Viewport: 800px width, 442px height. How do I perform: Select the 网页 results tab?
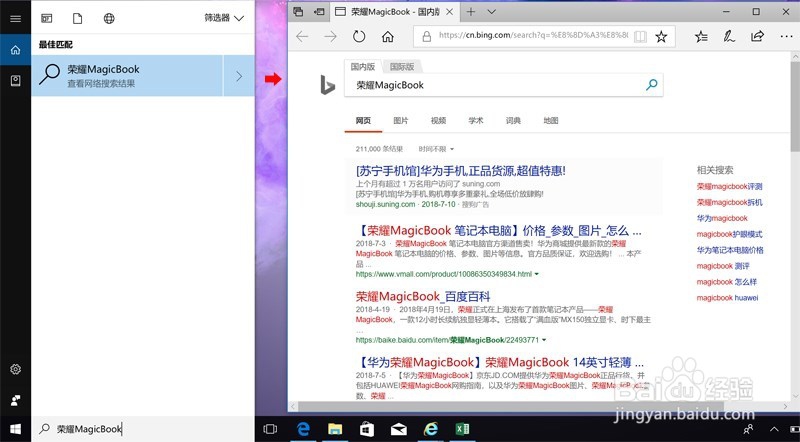point(363,121)
